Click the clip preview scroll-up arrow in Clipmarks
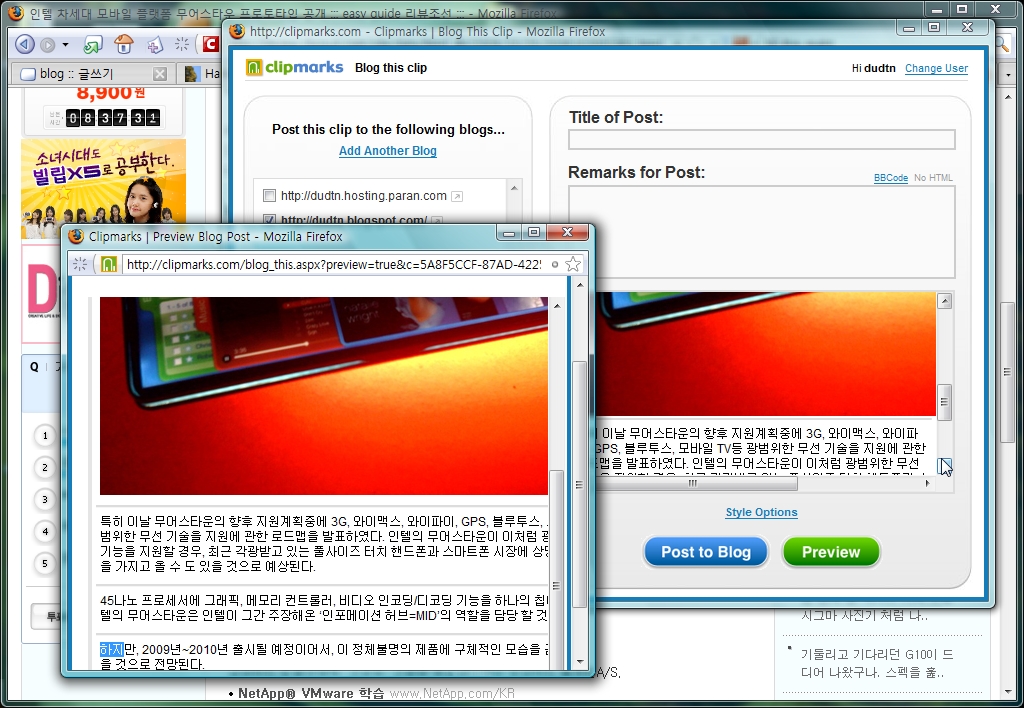1024x708 pixels. click(x=944, y=301)
